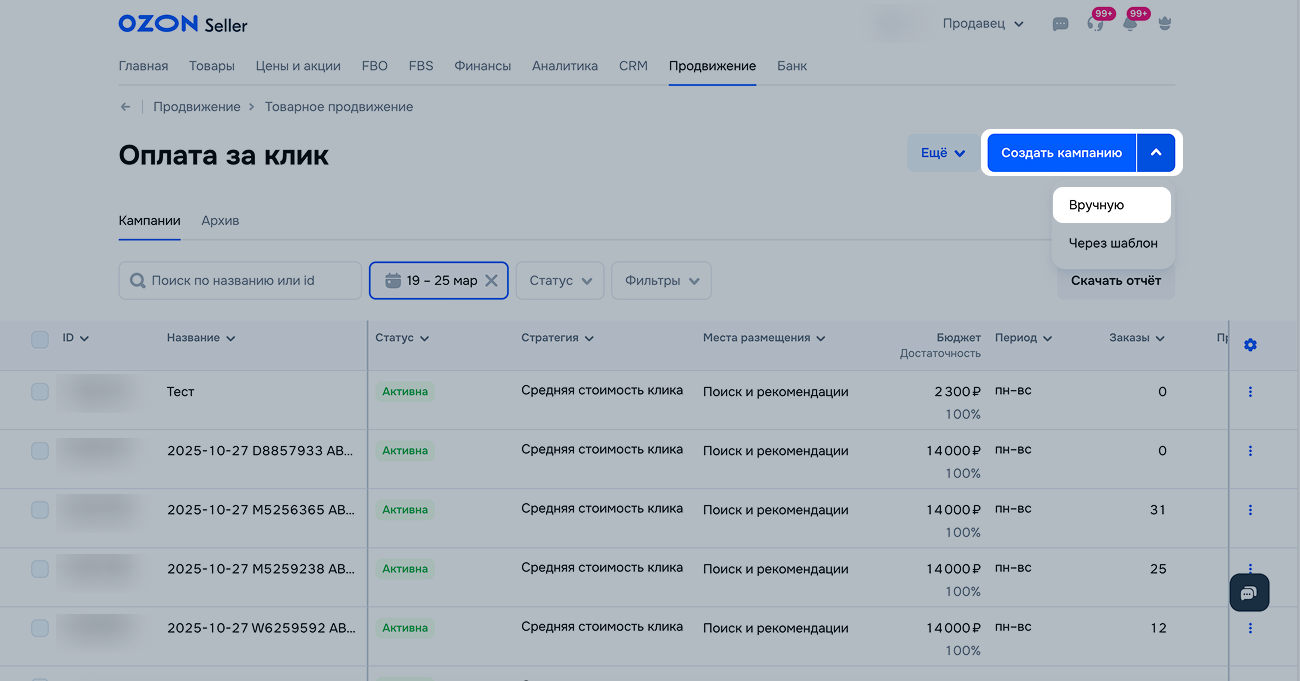The image size is (1300, 681).
Task: Click the crown premium icon
Action: click(1164, 24)
